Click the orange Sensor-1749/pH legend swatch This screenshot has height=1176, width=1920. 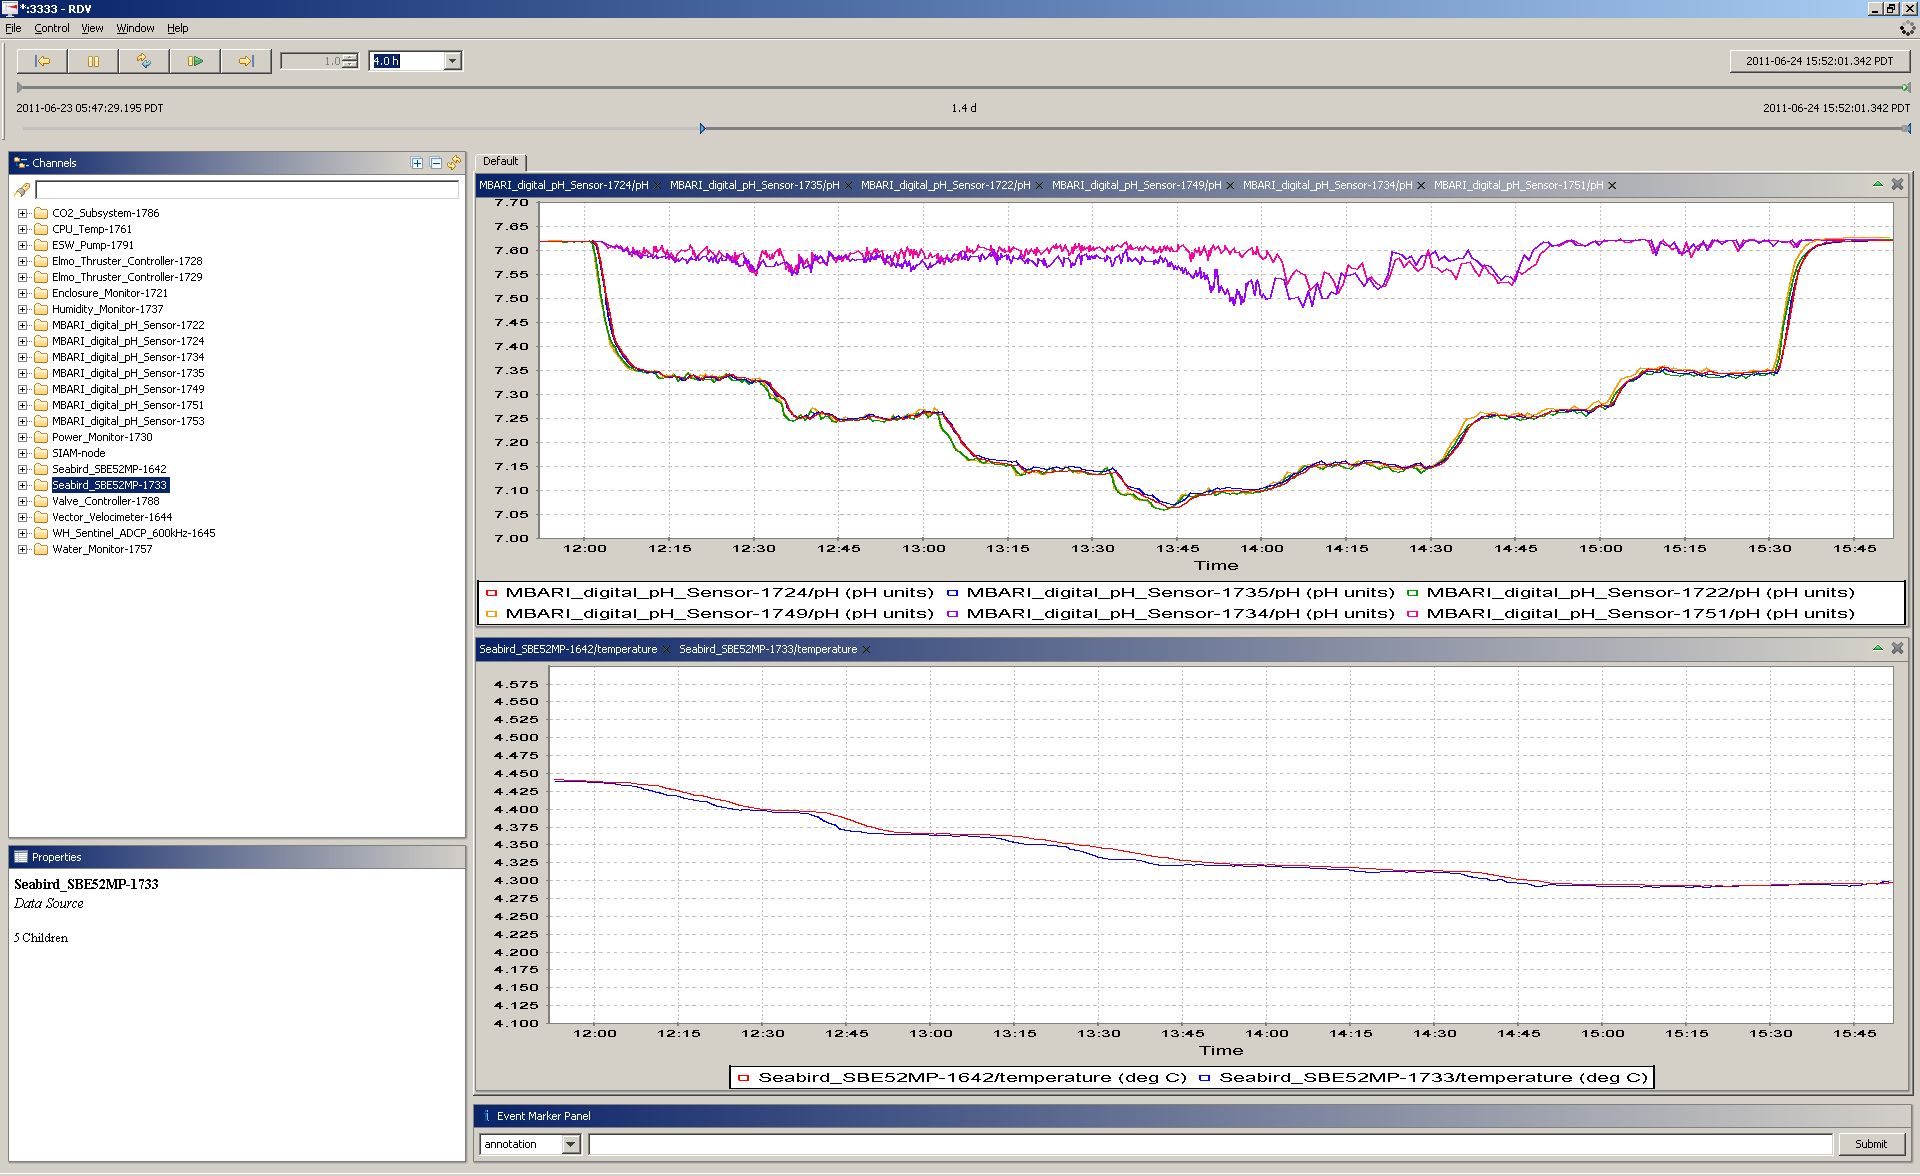click(491, 614)
